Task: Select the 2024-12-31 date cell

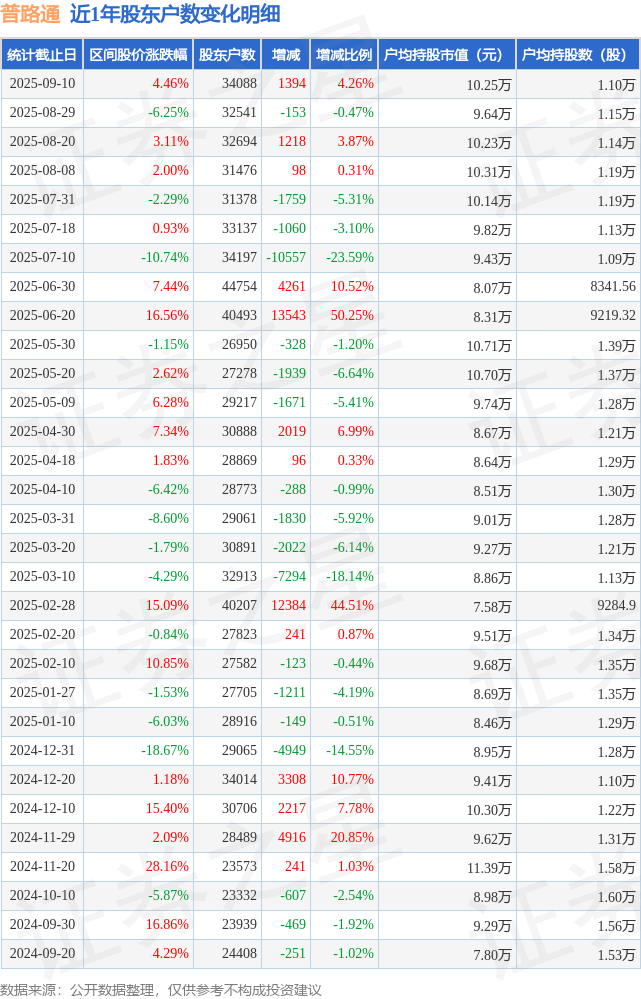Action: point(41,751)
